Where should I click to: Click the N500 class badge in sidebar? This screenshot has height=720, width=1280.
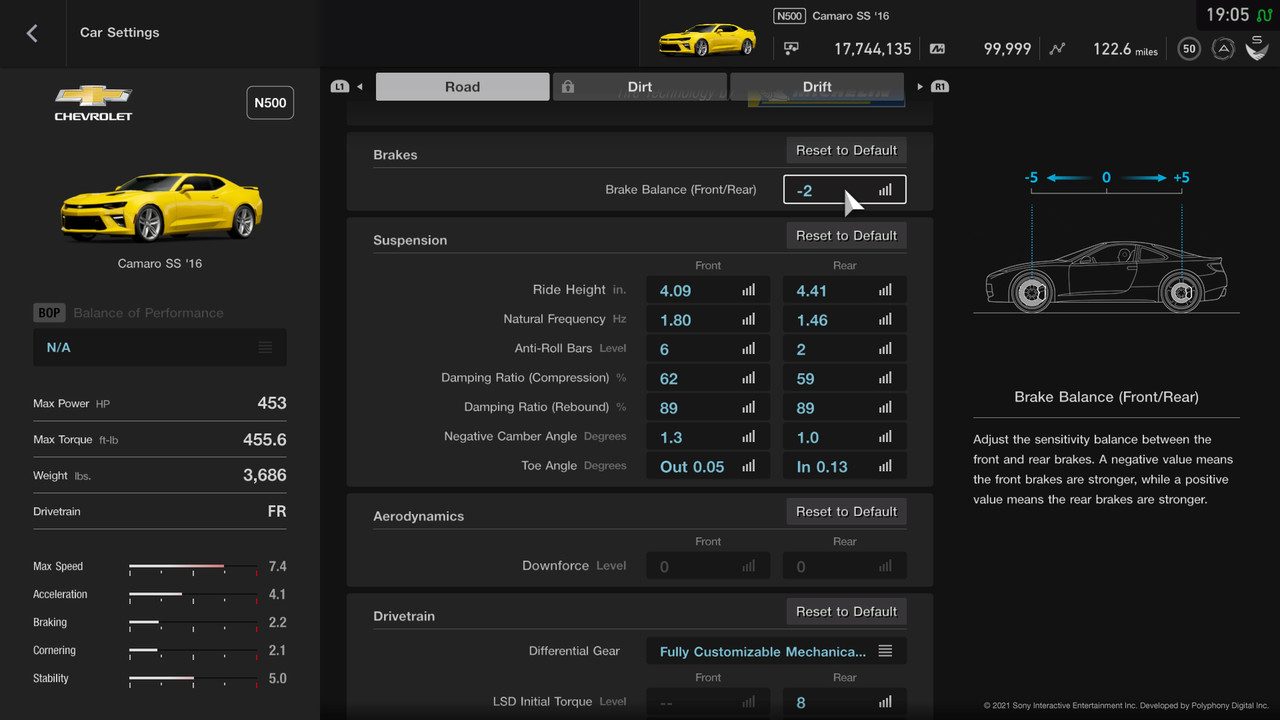tap(270, 103)
